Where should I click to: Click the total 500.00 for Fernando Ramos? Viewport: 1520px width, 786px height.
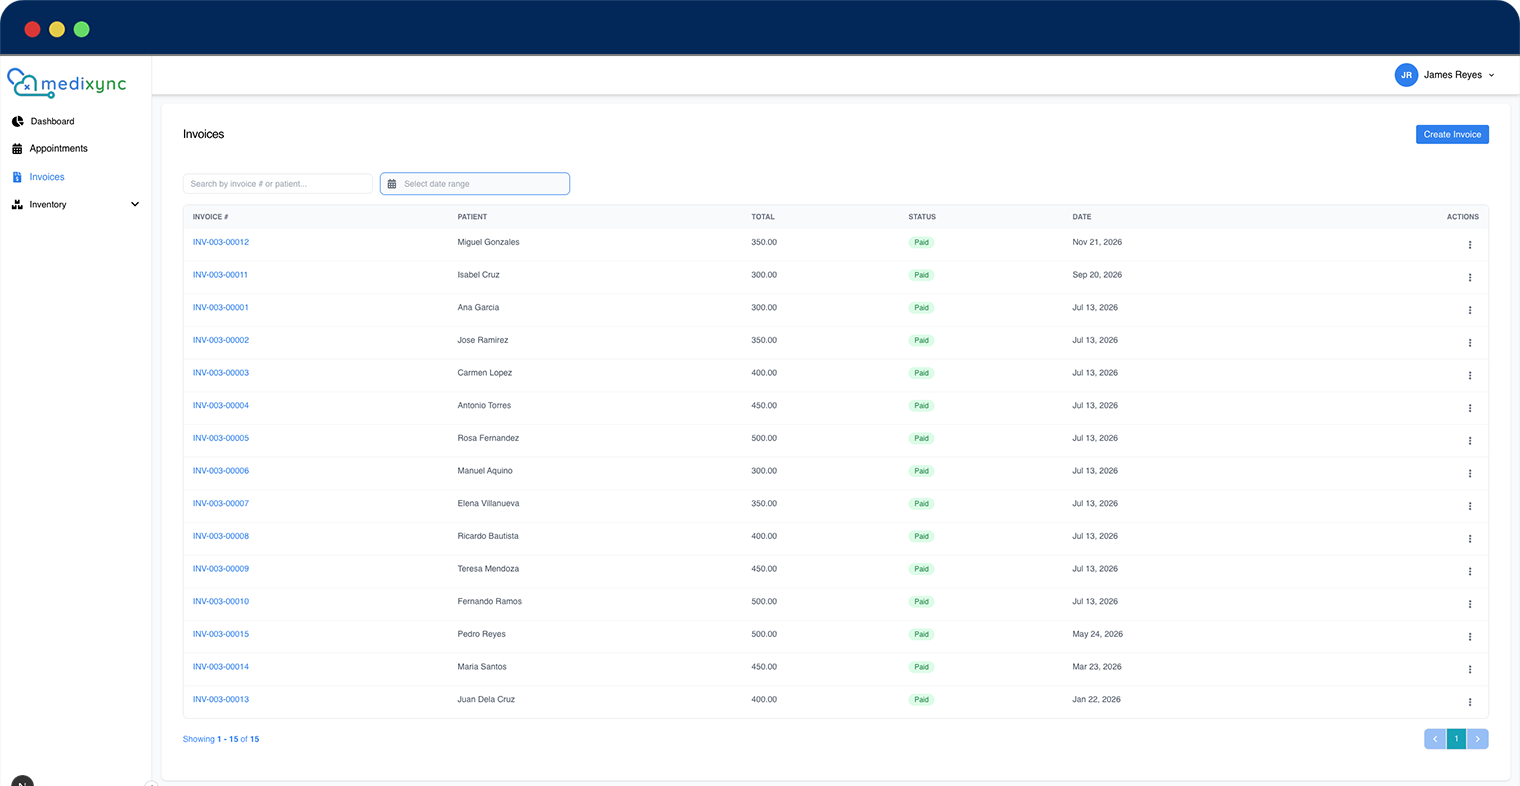point(764,602)
